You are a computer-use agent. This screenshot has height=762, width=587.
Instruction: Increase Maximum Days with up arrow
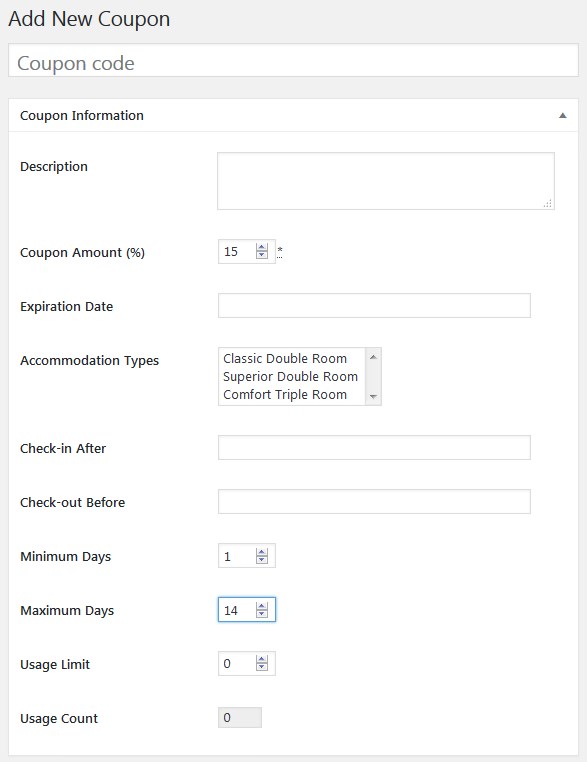[x=262, y=606]
